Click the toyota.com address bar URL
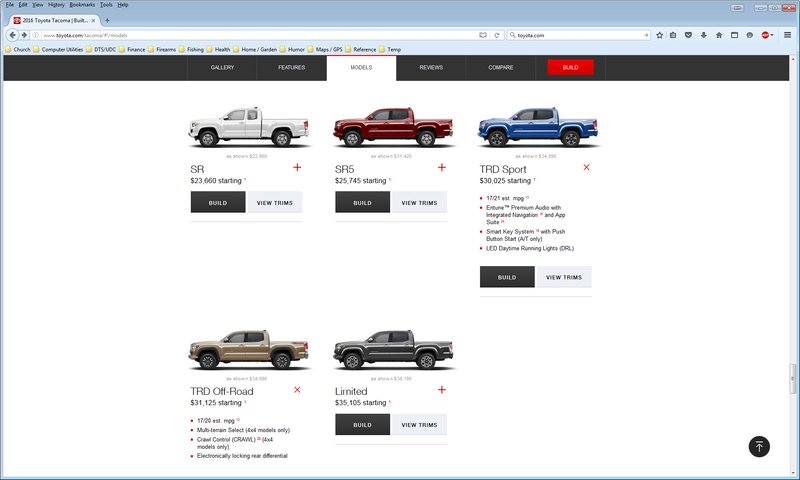 (x=85, y=35)
